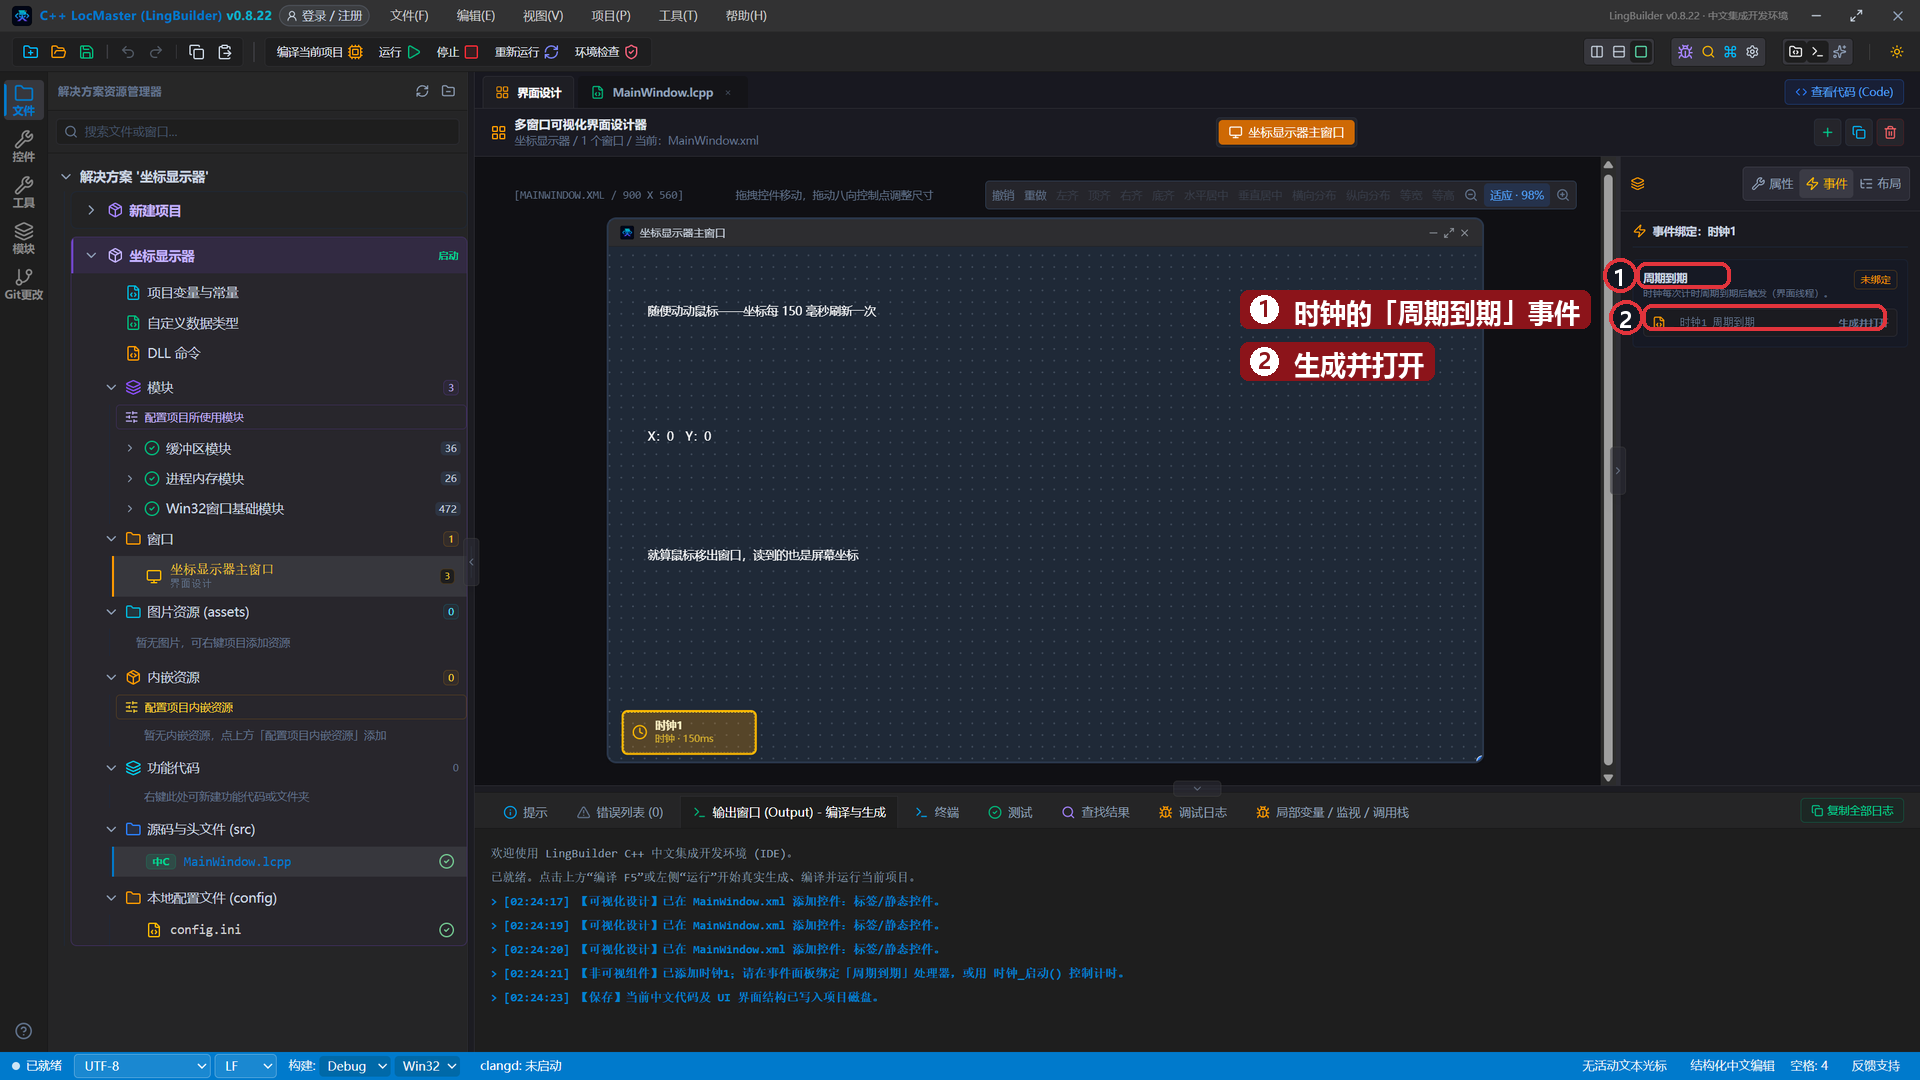Image resolution: width=1920 pixels, height=1080 pixels.
Task: Click 重新运行 to rerun the project
Action: (x=526, y=52)
